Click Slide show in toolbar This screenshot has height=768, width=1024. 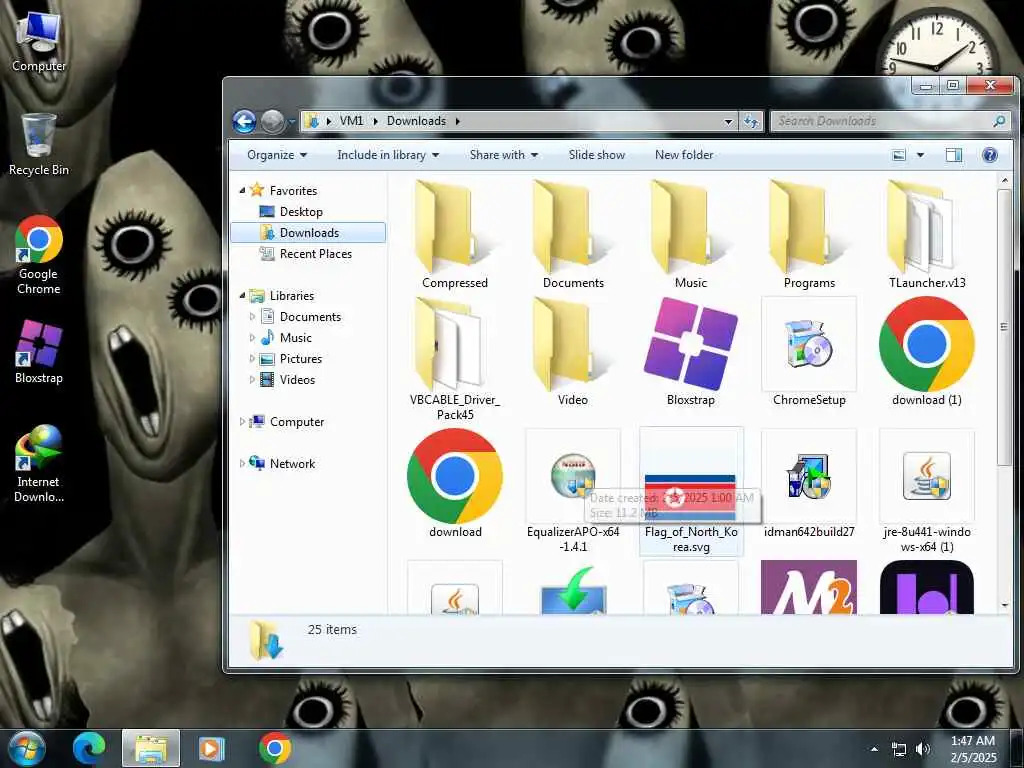click(596, 155)
